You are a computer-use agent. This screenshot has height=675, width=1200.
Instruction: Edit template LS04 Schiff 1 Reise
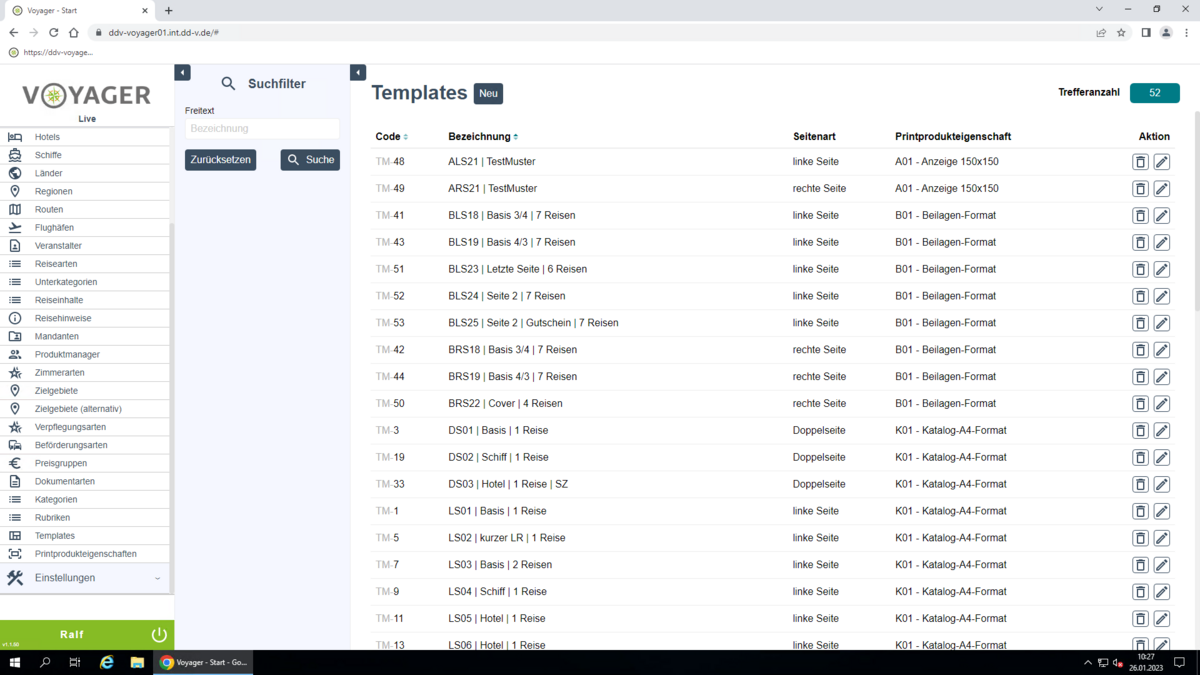tap(1161, 592)
